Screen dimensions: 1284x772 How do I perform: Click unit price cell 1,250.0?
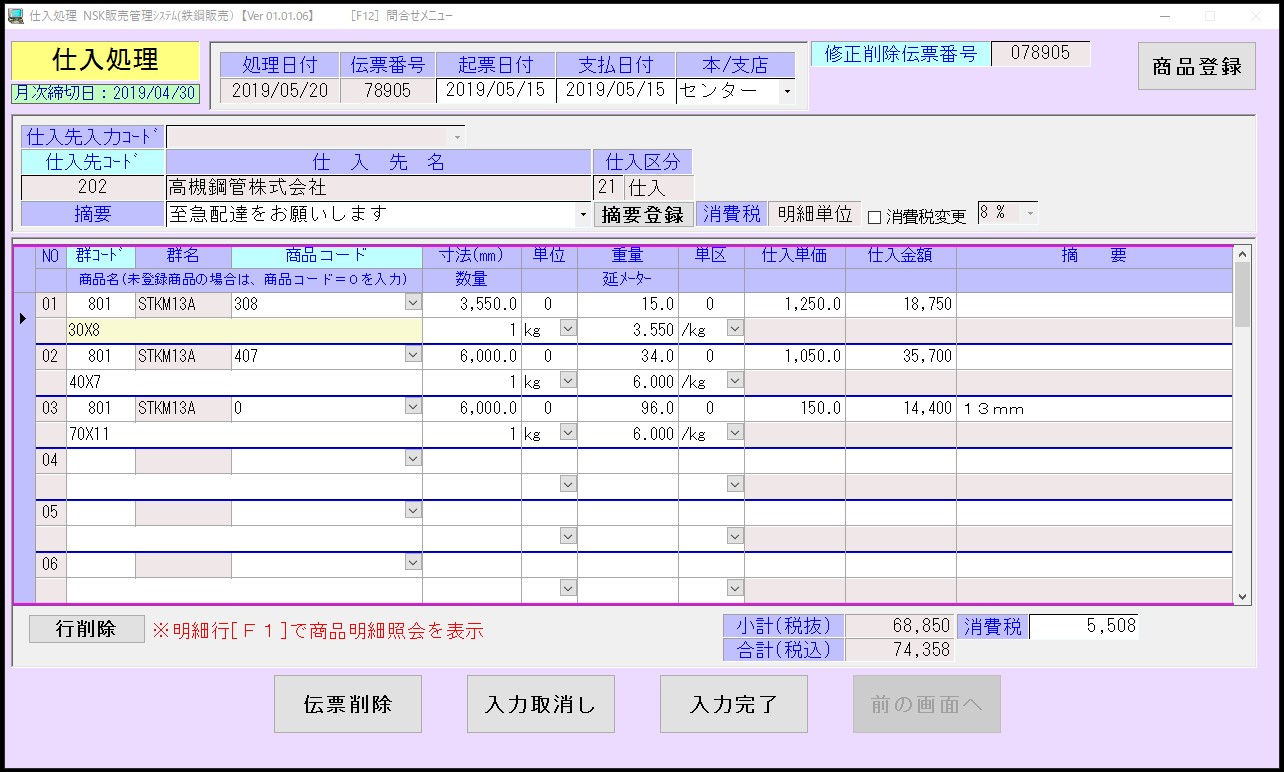(794, 304)
